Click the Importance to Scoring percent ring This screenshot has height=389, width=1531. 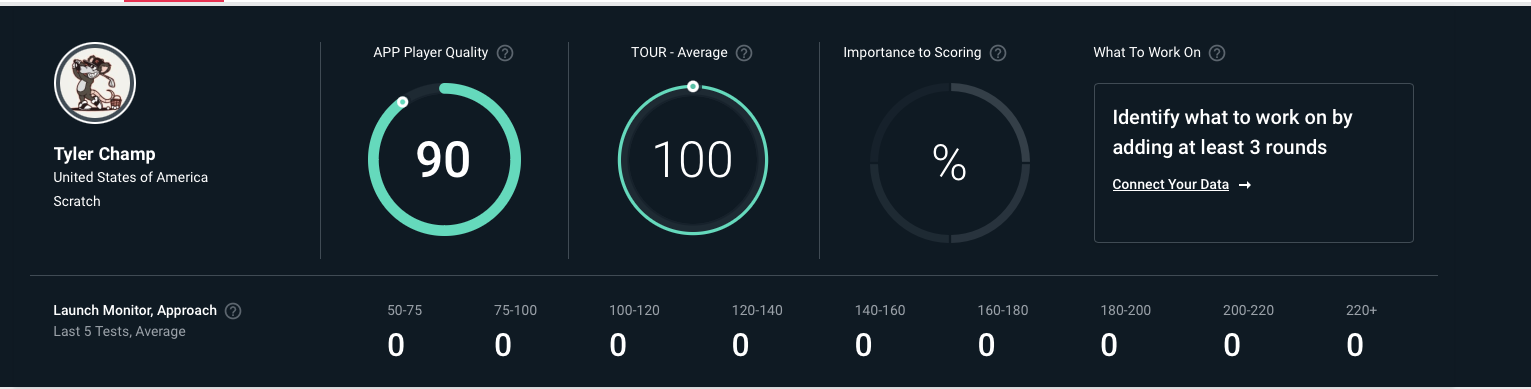[x=949, y=162]
